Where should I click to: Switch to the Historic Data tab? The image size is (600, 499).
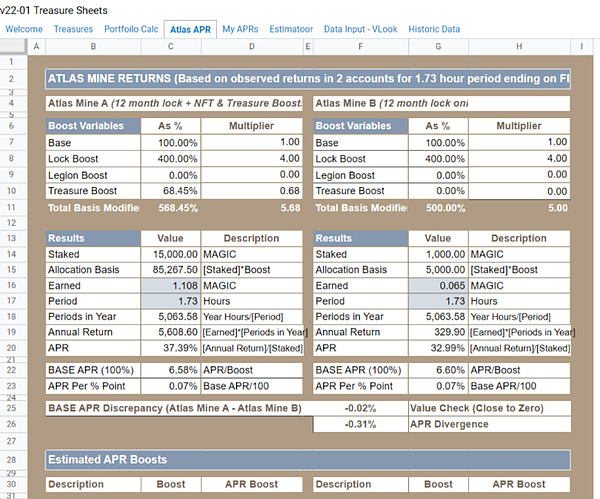click(x=434, y=29)
